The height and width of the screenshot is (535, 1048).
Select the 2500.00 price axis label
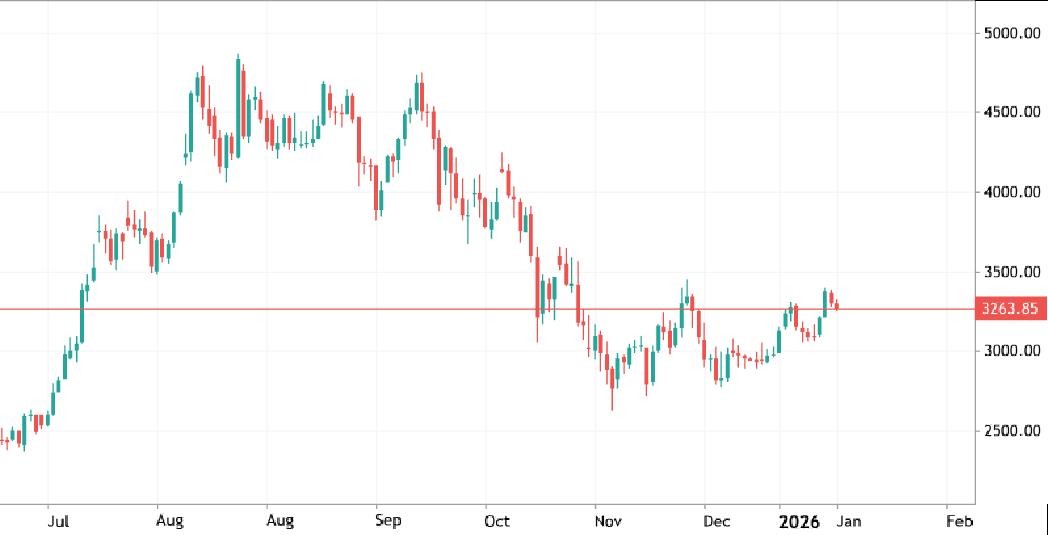pos(1011,431)
